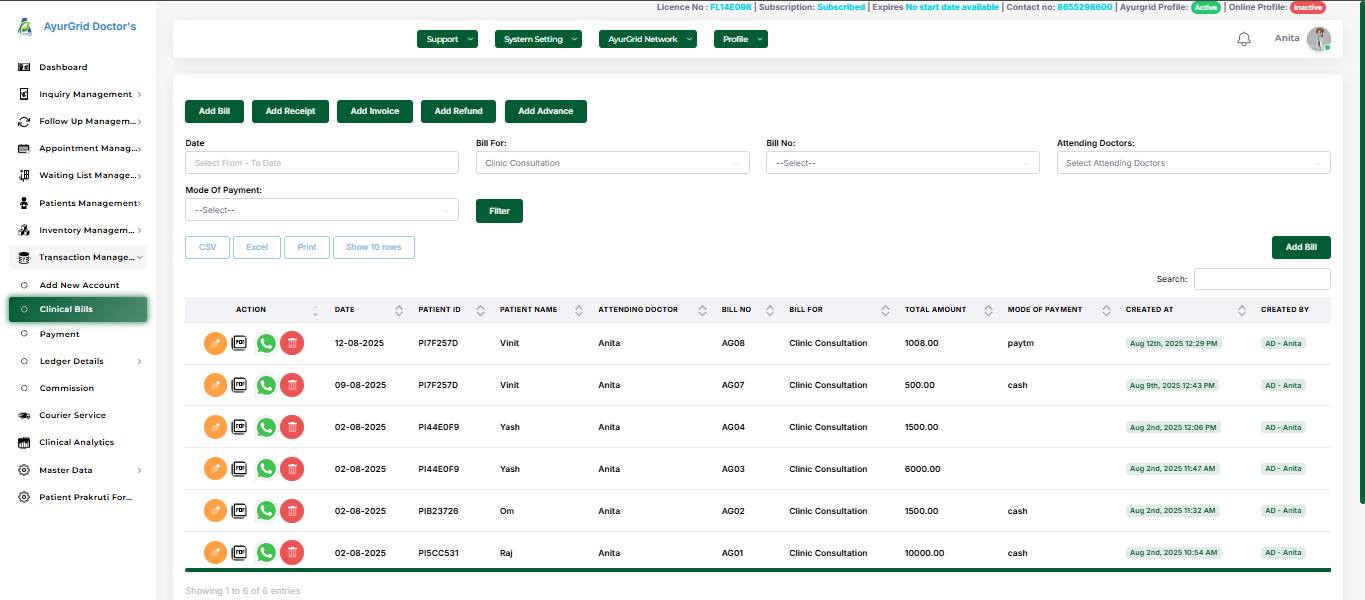
Task: Click the Anita profile avatar
Action: (1317, 38)
